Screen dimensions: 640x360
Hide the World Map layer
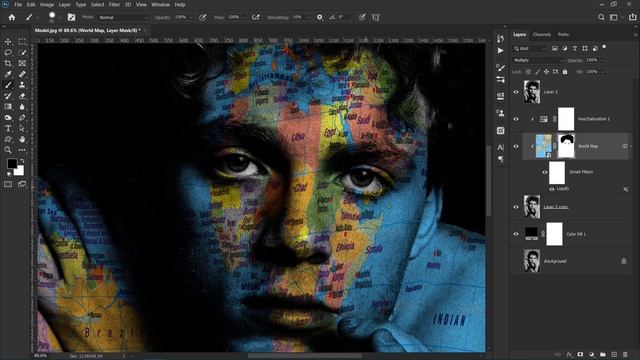[516, 146]
